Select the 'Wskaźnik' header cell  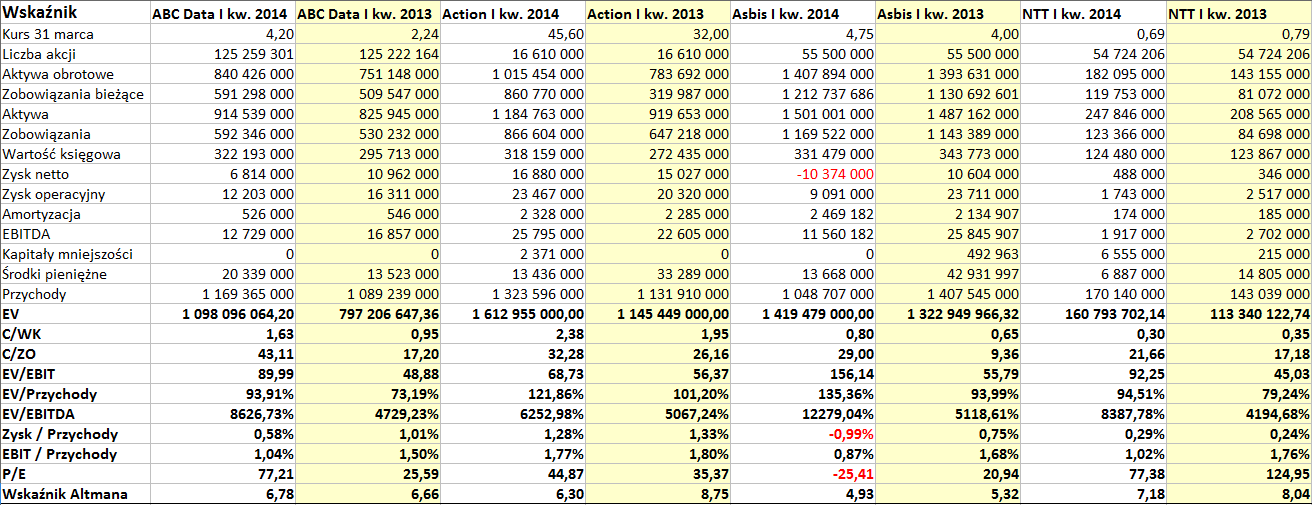pyautogui.click(x=74, y=14)
